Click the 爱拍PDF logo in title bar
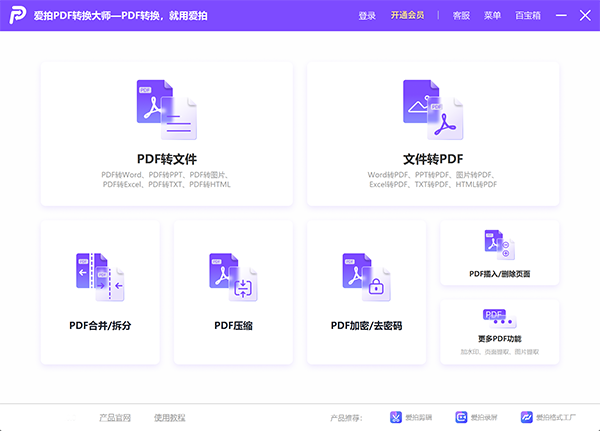The image size is (600, 431). (18, 15)
